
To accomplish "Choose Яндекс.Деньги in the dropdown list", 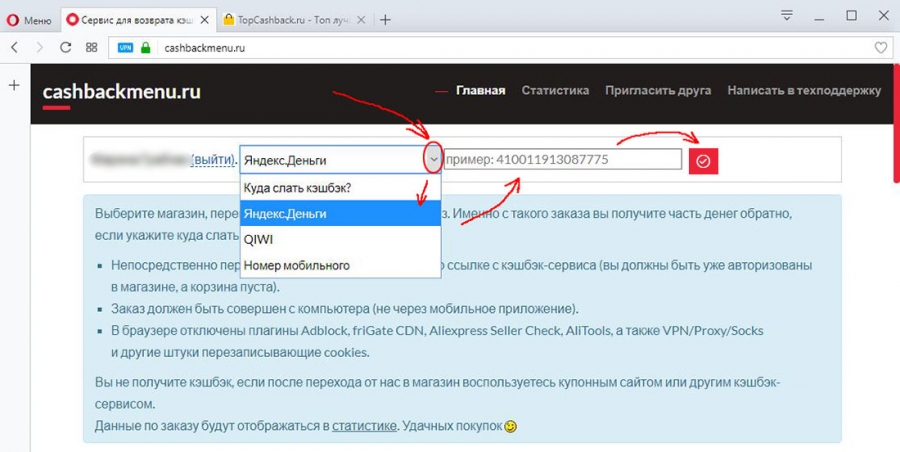I will click(340, 213).
